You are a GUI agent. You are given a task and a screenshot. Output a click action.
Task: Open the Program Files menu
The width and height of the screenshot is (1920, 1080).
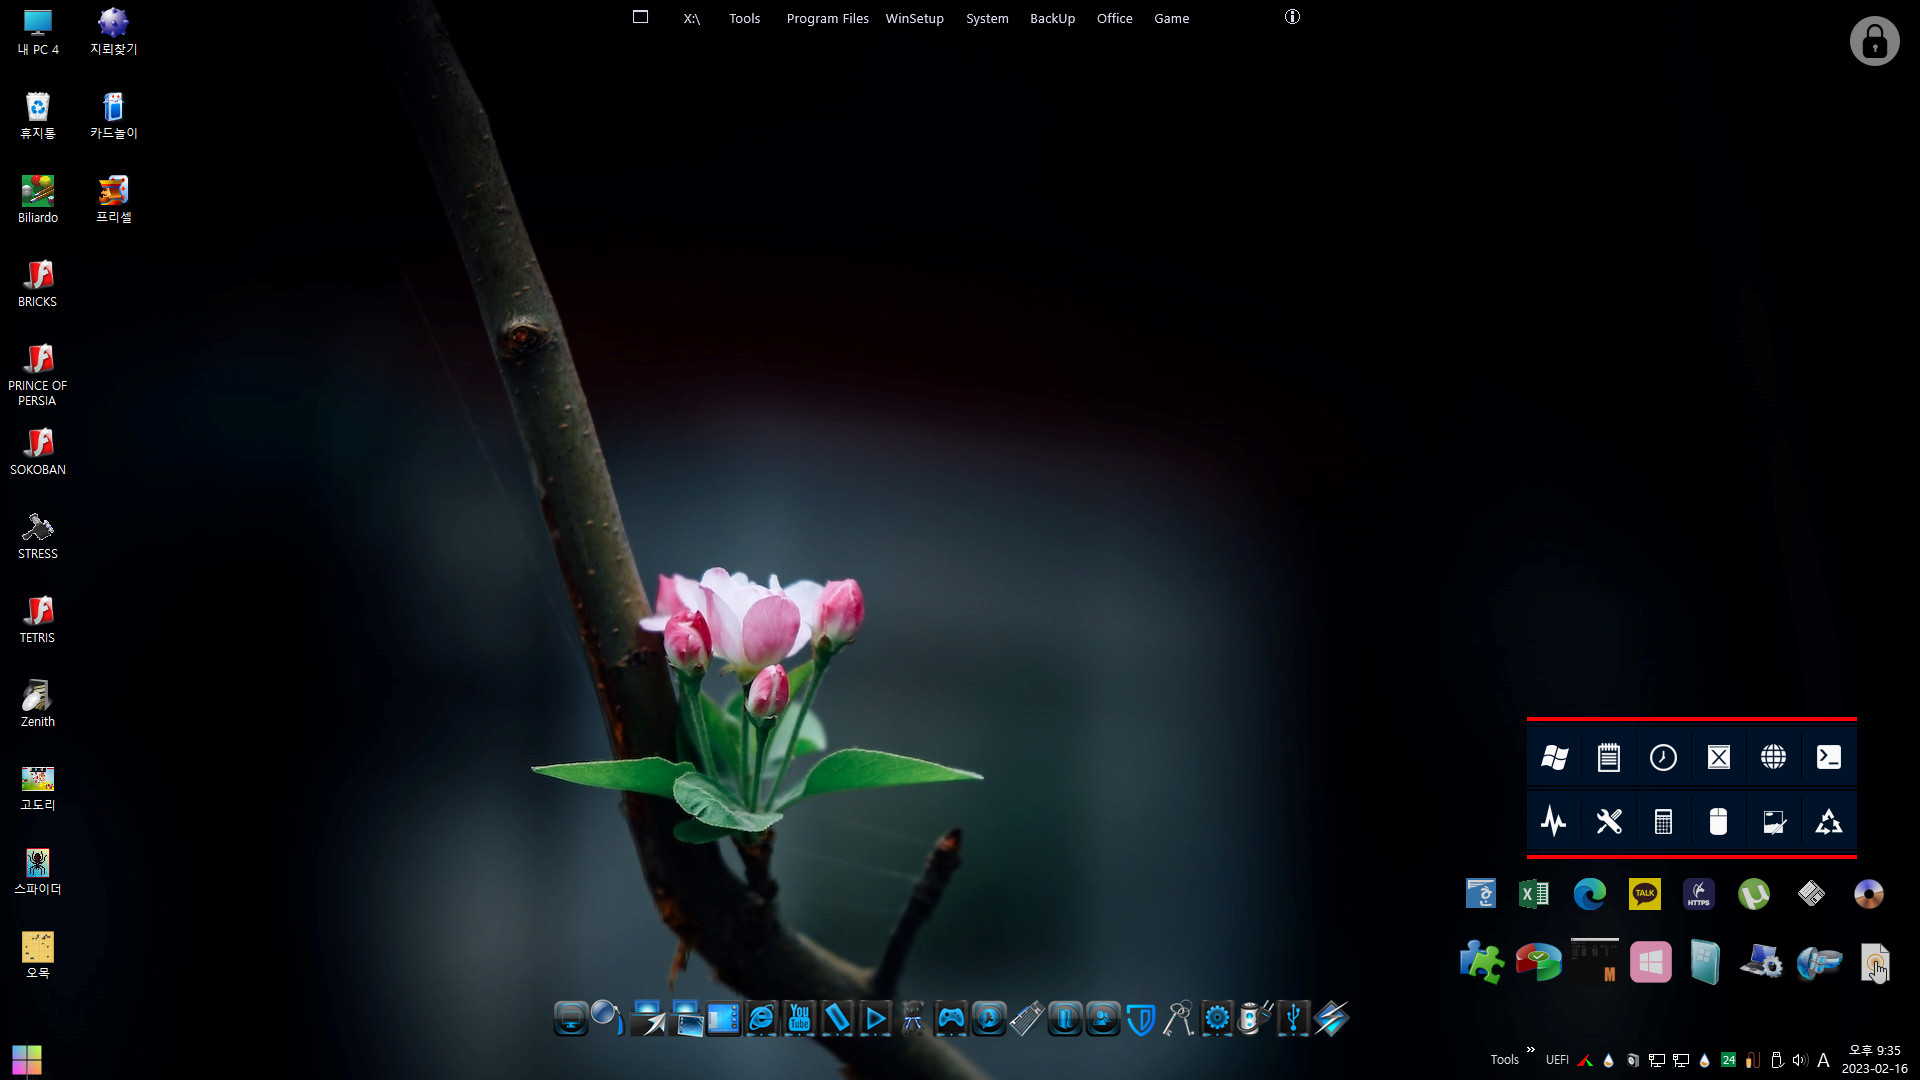828,18
